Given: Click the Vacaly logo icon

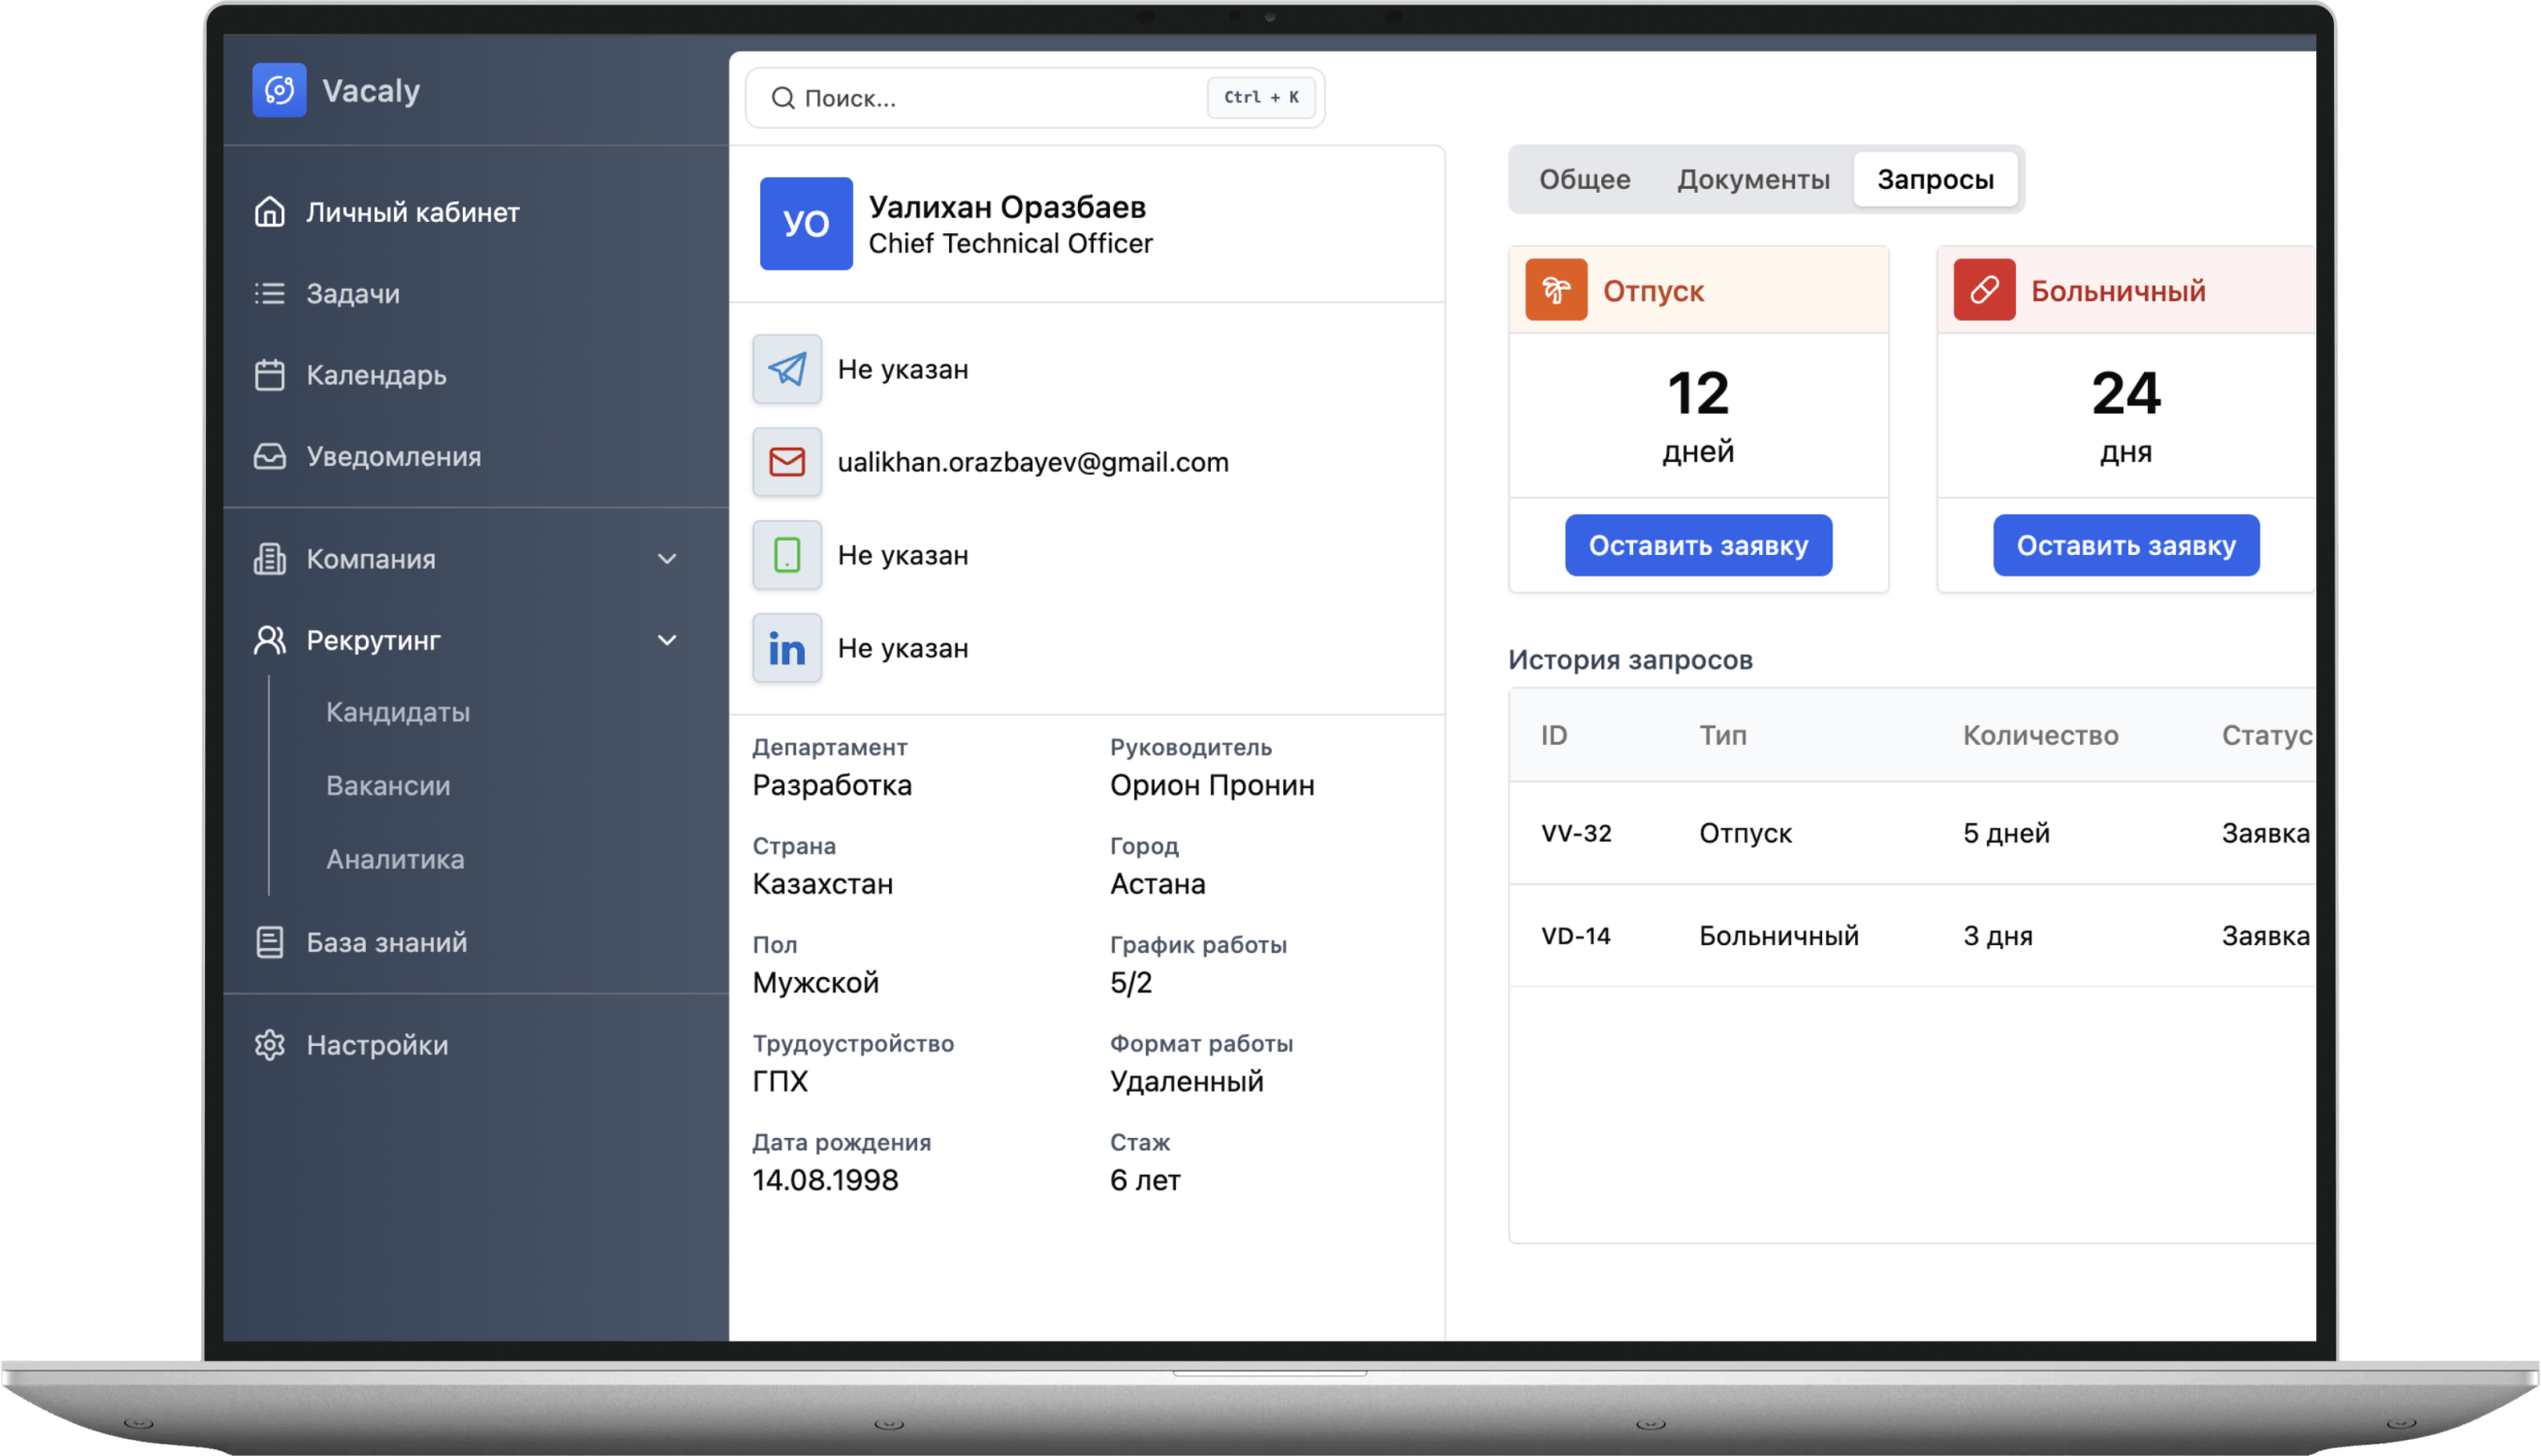Looking at the screenshot, I should point(279,90).
